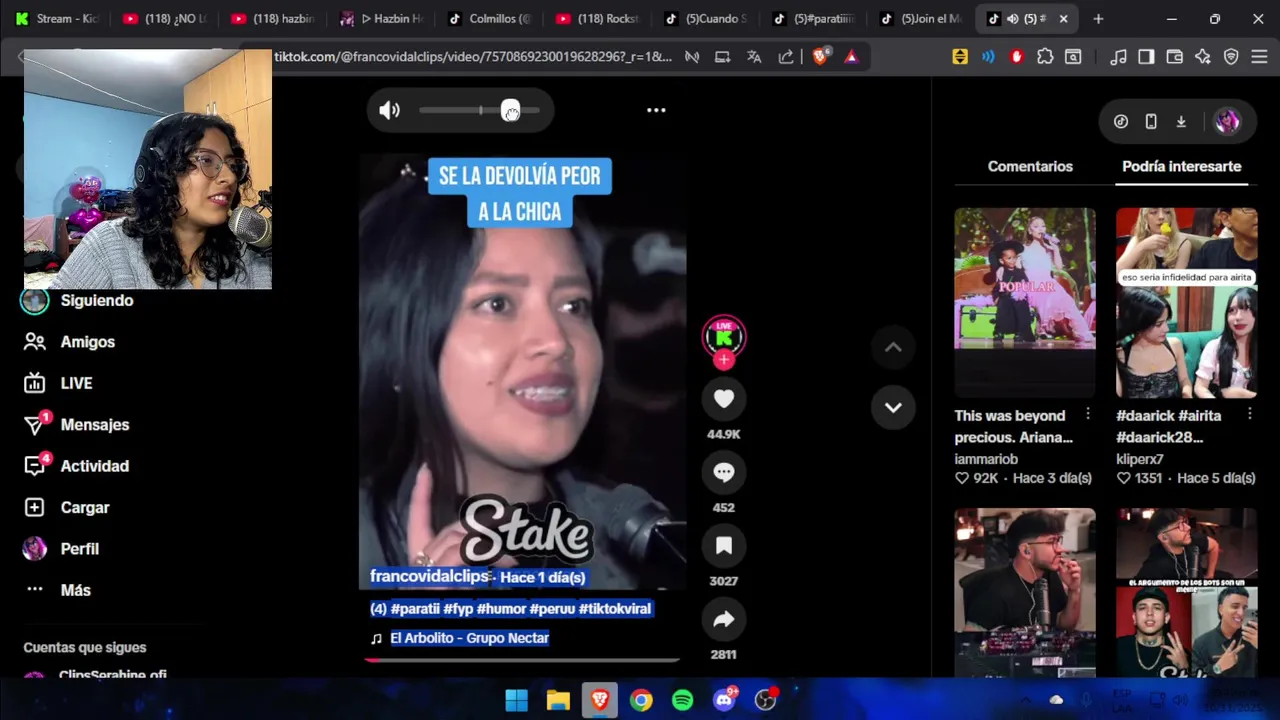Click the #paratii hashtag
This screenshot has width=1280, height=720.
tap(415, 608)
